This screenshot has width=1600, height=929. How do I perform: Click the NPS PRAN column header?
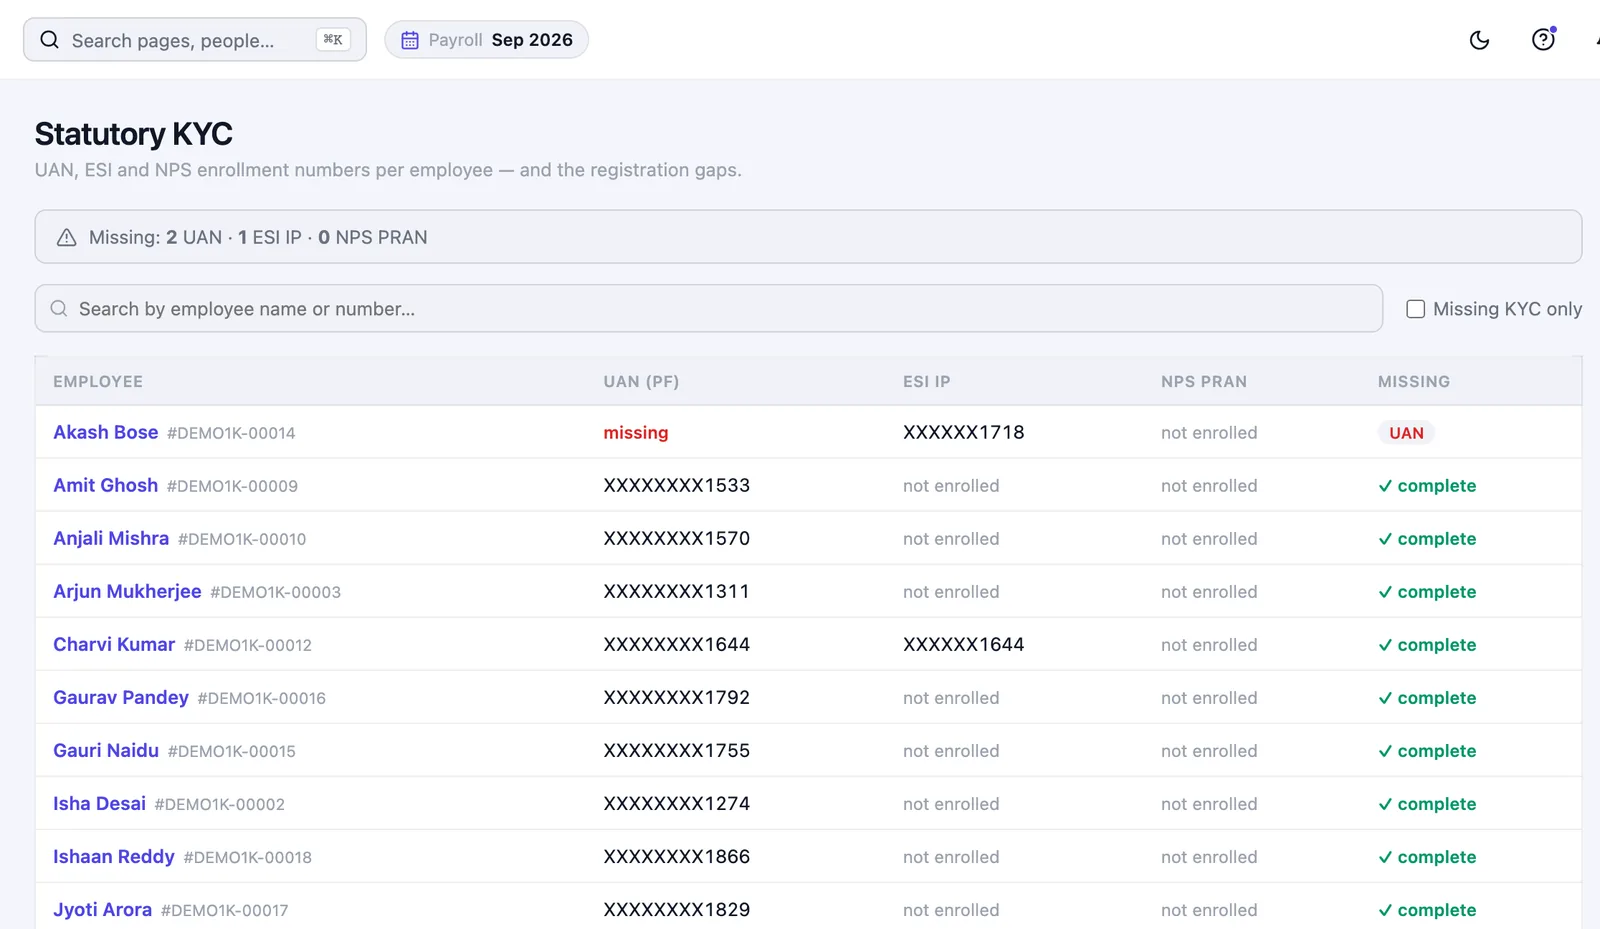(1204, 381)
